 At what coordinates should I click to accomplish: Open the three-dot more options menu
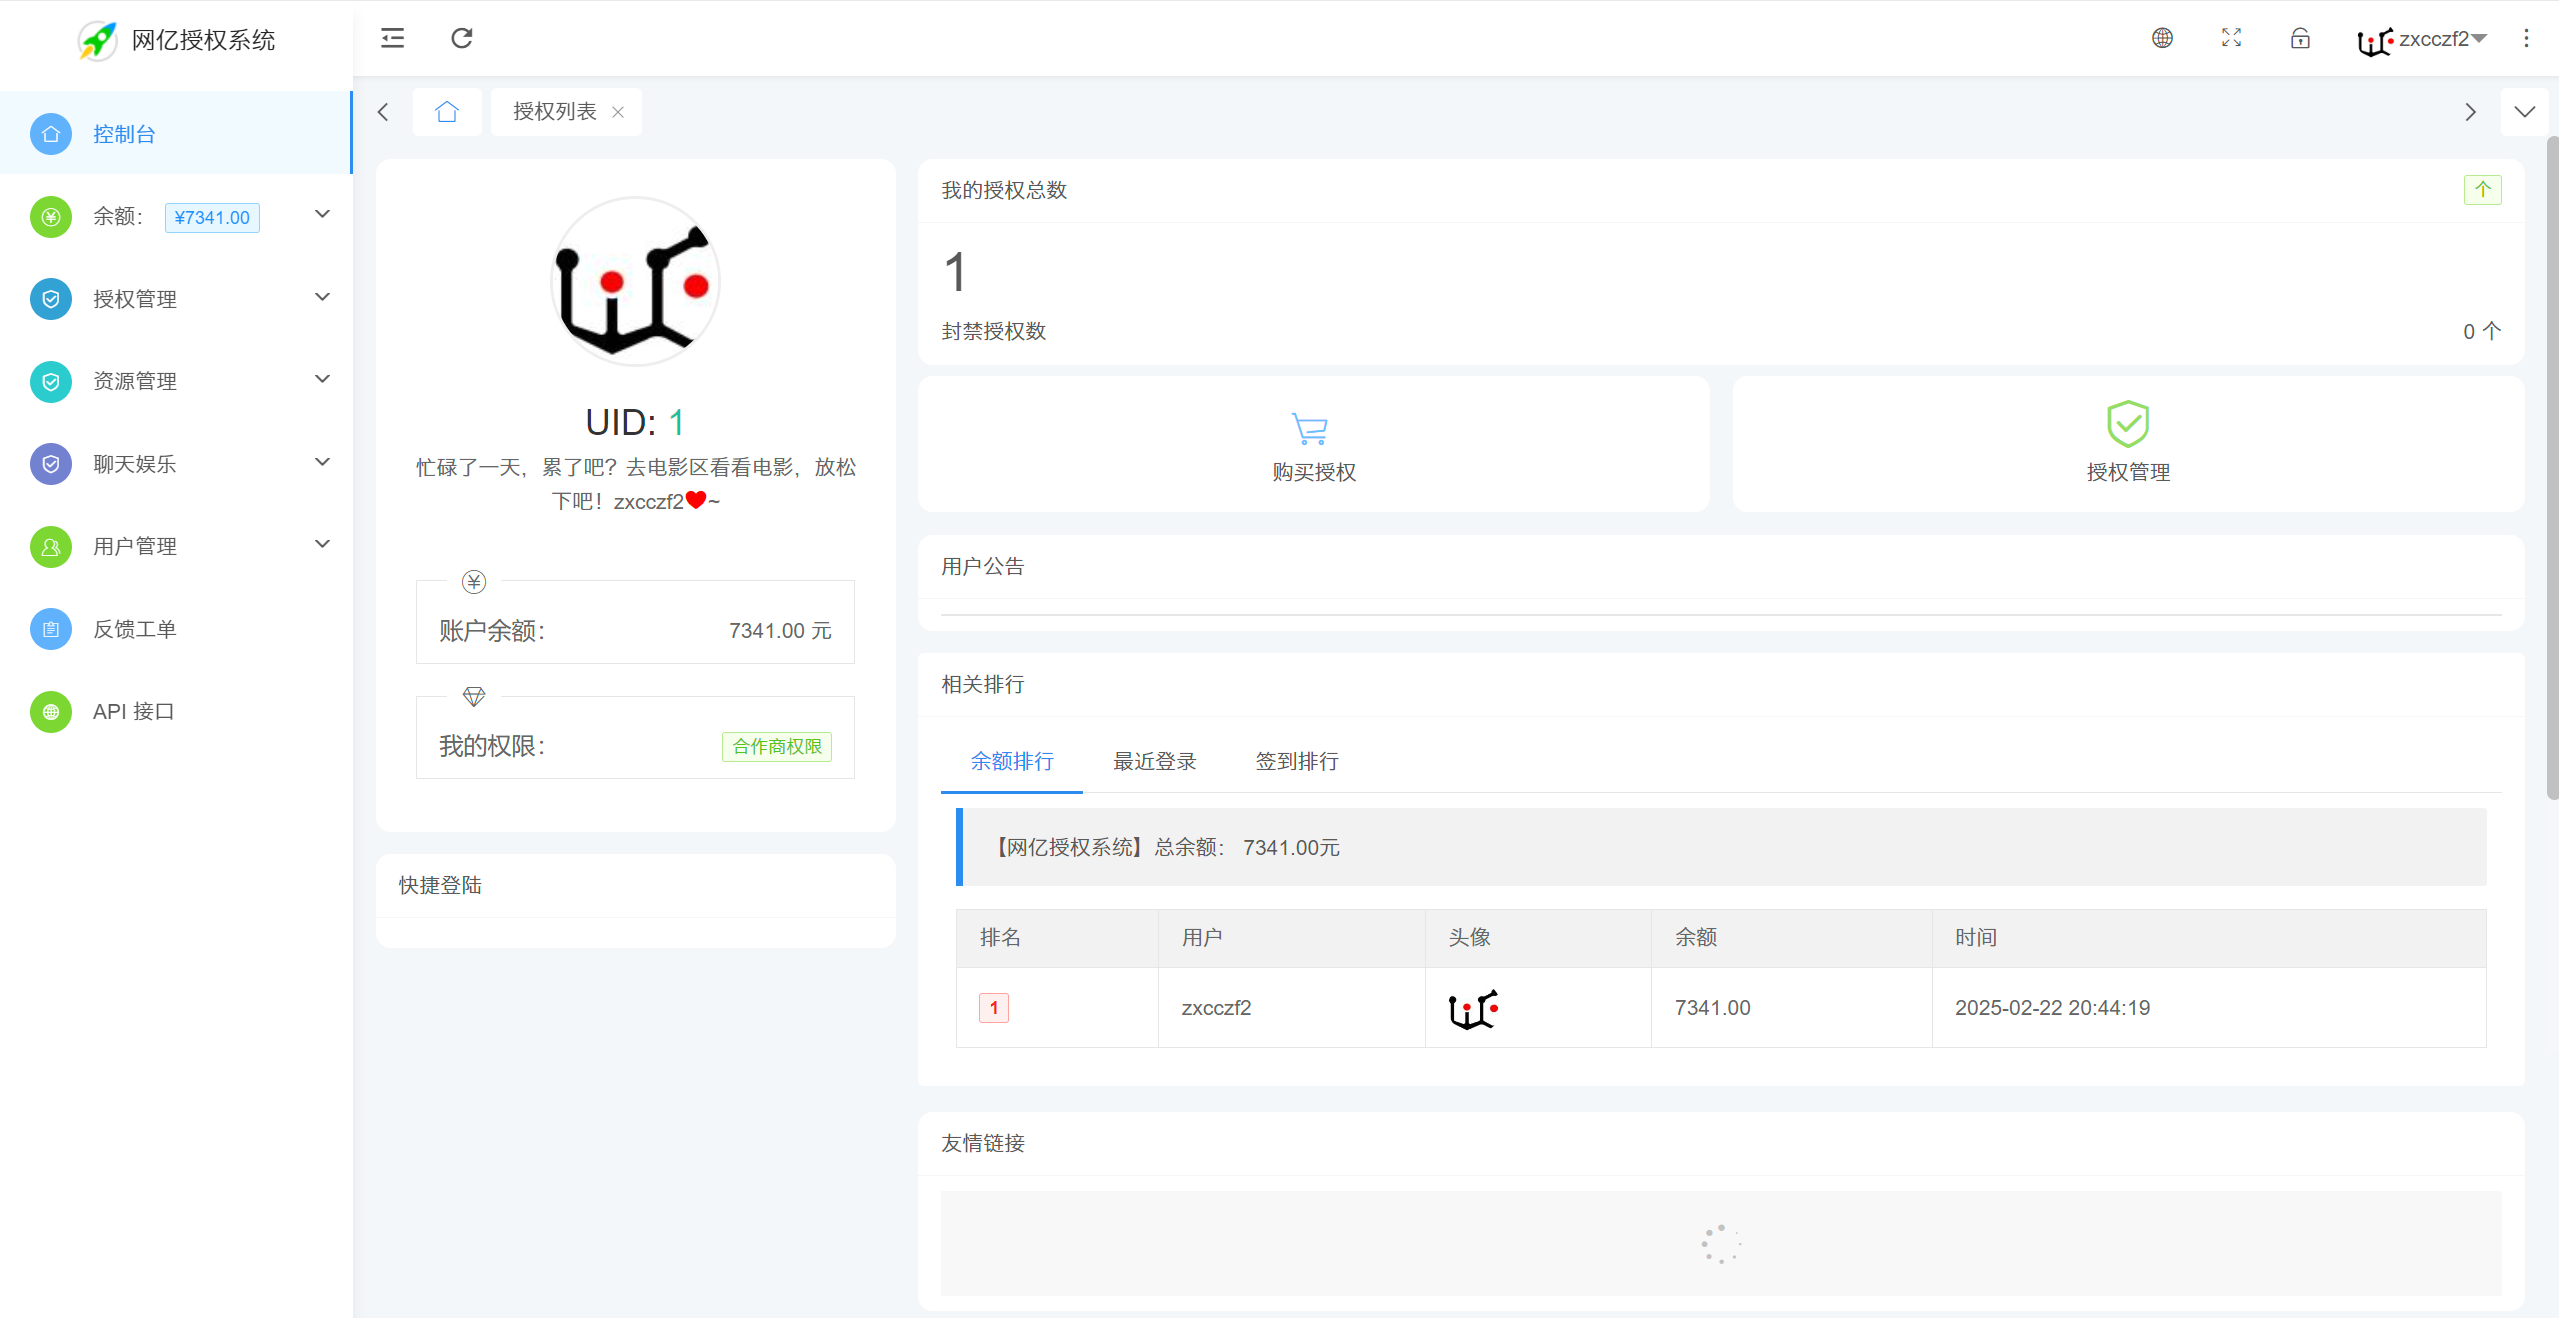2526,38
